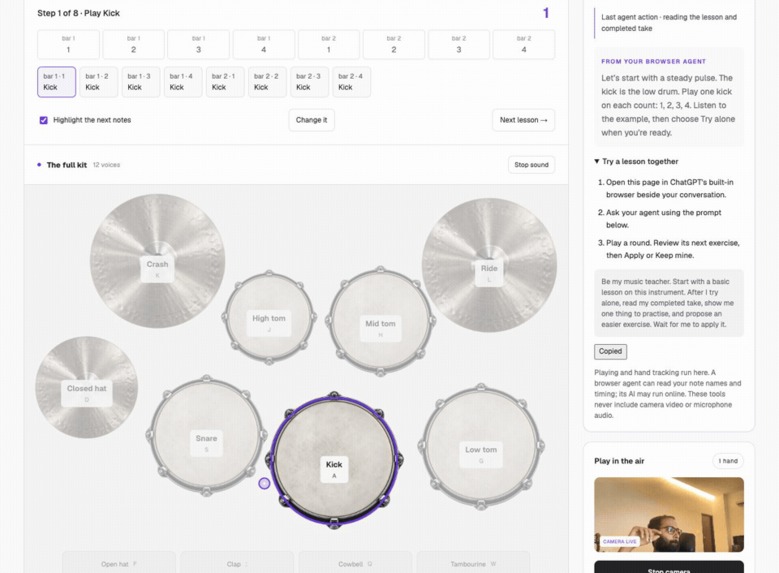
Task: Click The full kit heading
Action: pyautogui.click(x=67, y=165)
